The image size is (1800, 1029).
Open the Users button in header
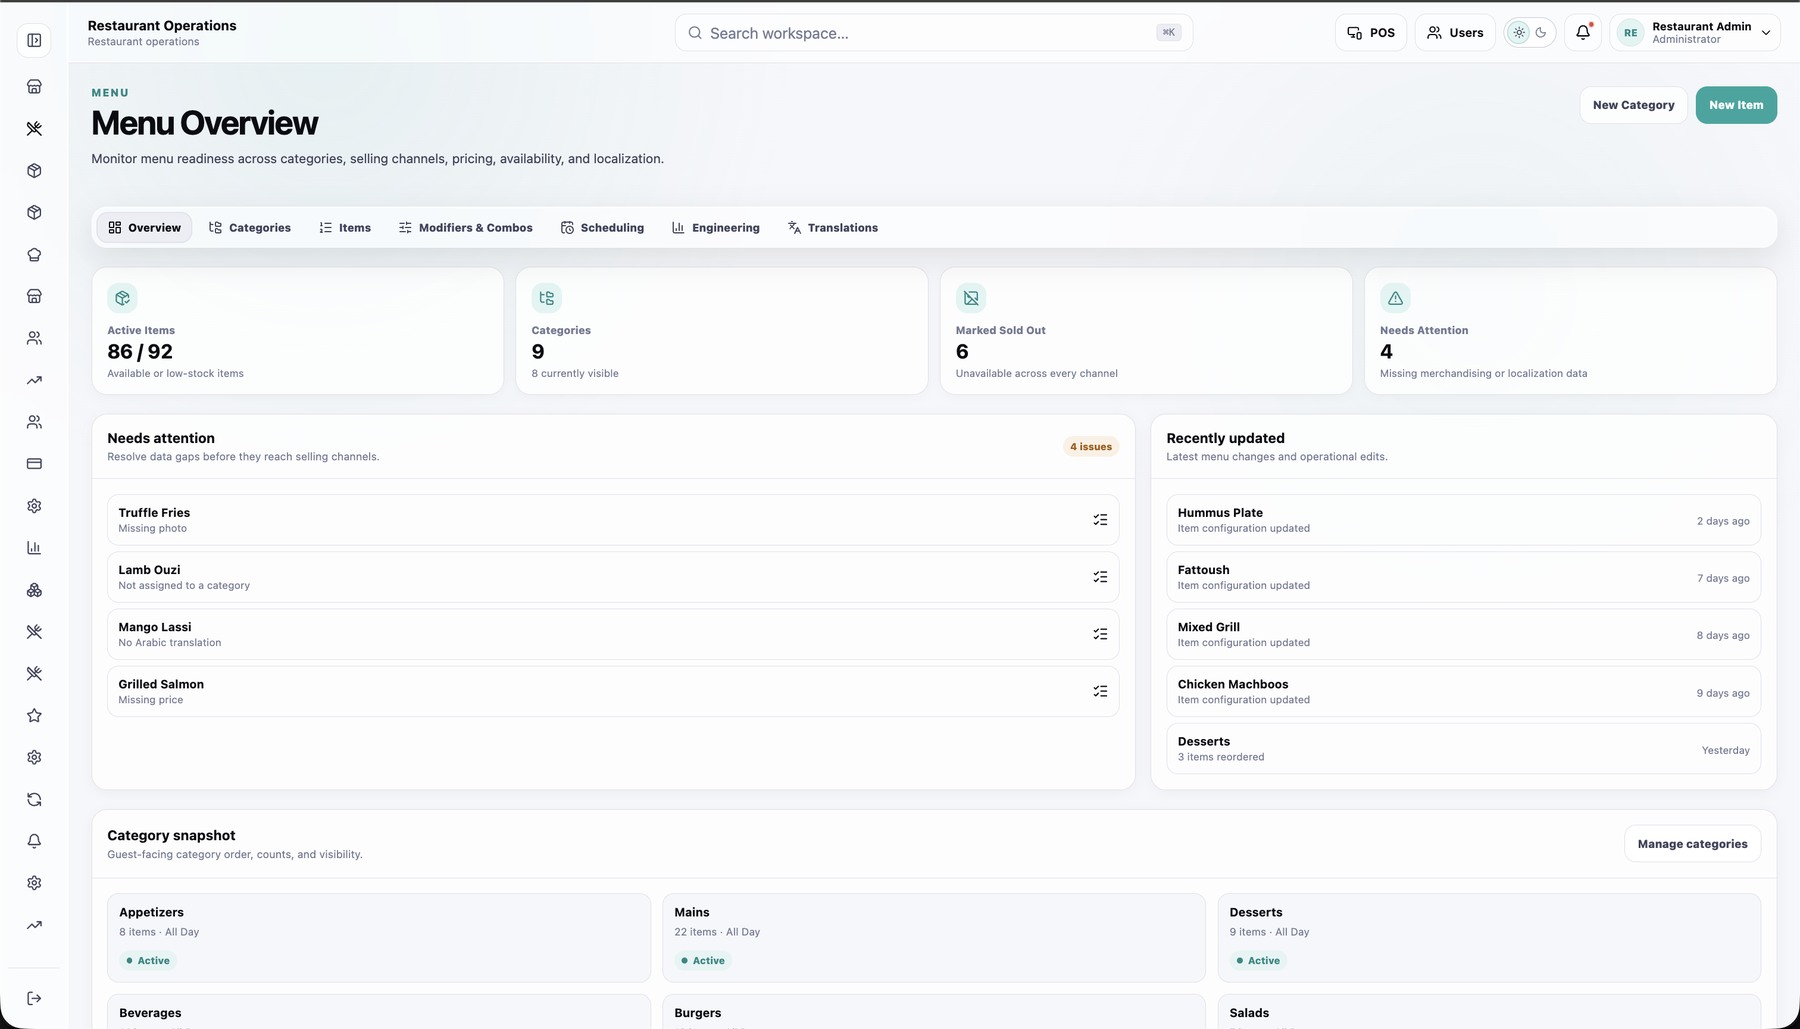[x=1455, y=33]
